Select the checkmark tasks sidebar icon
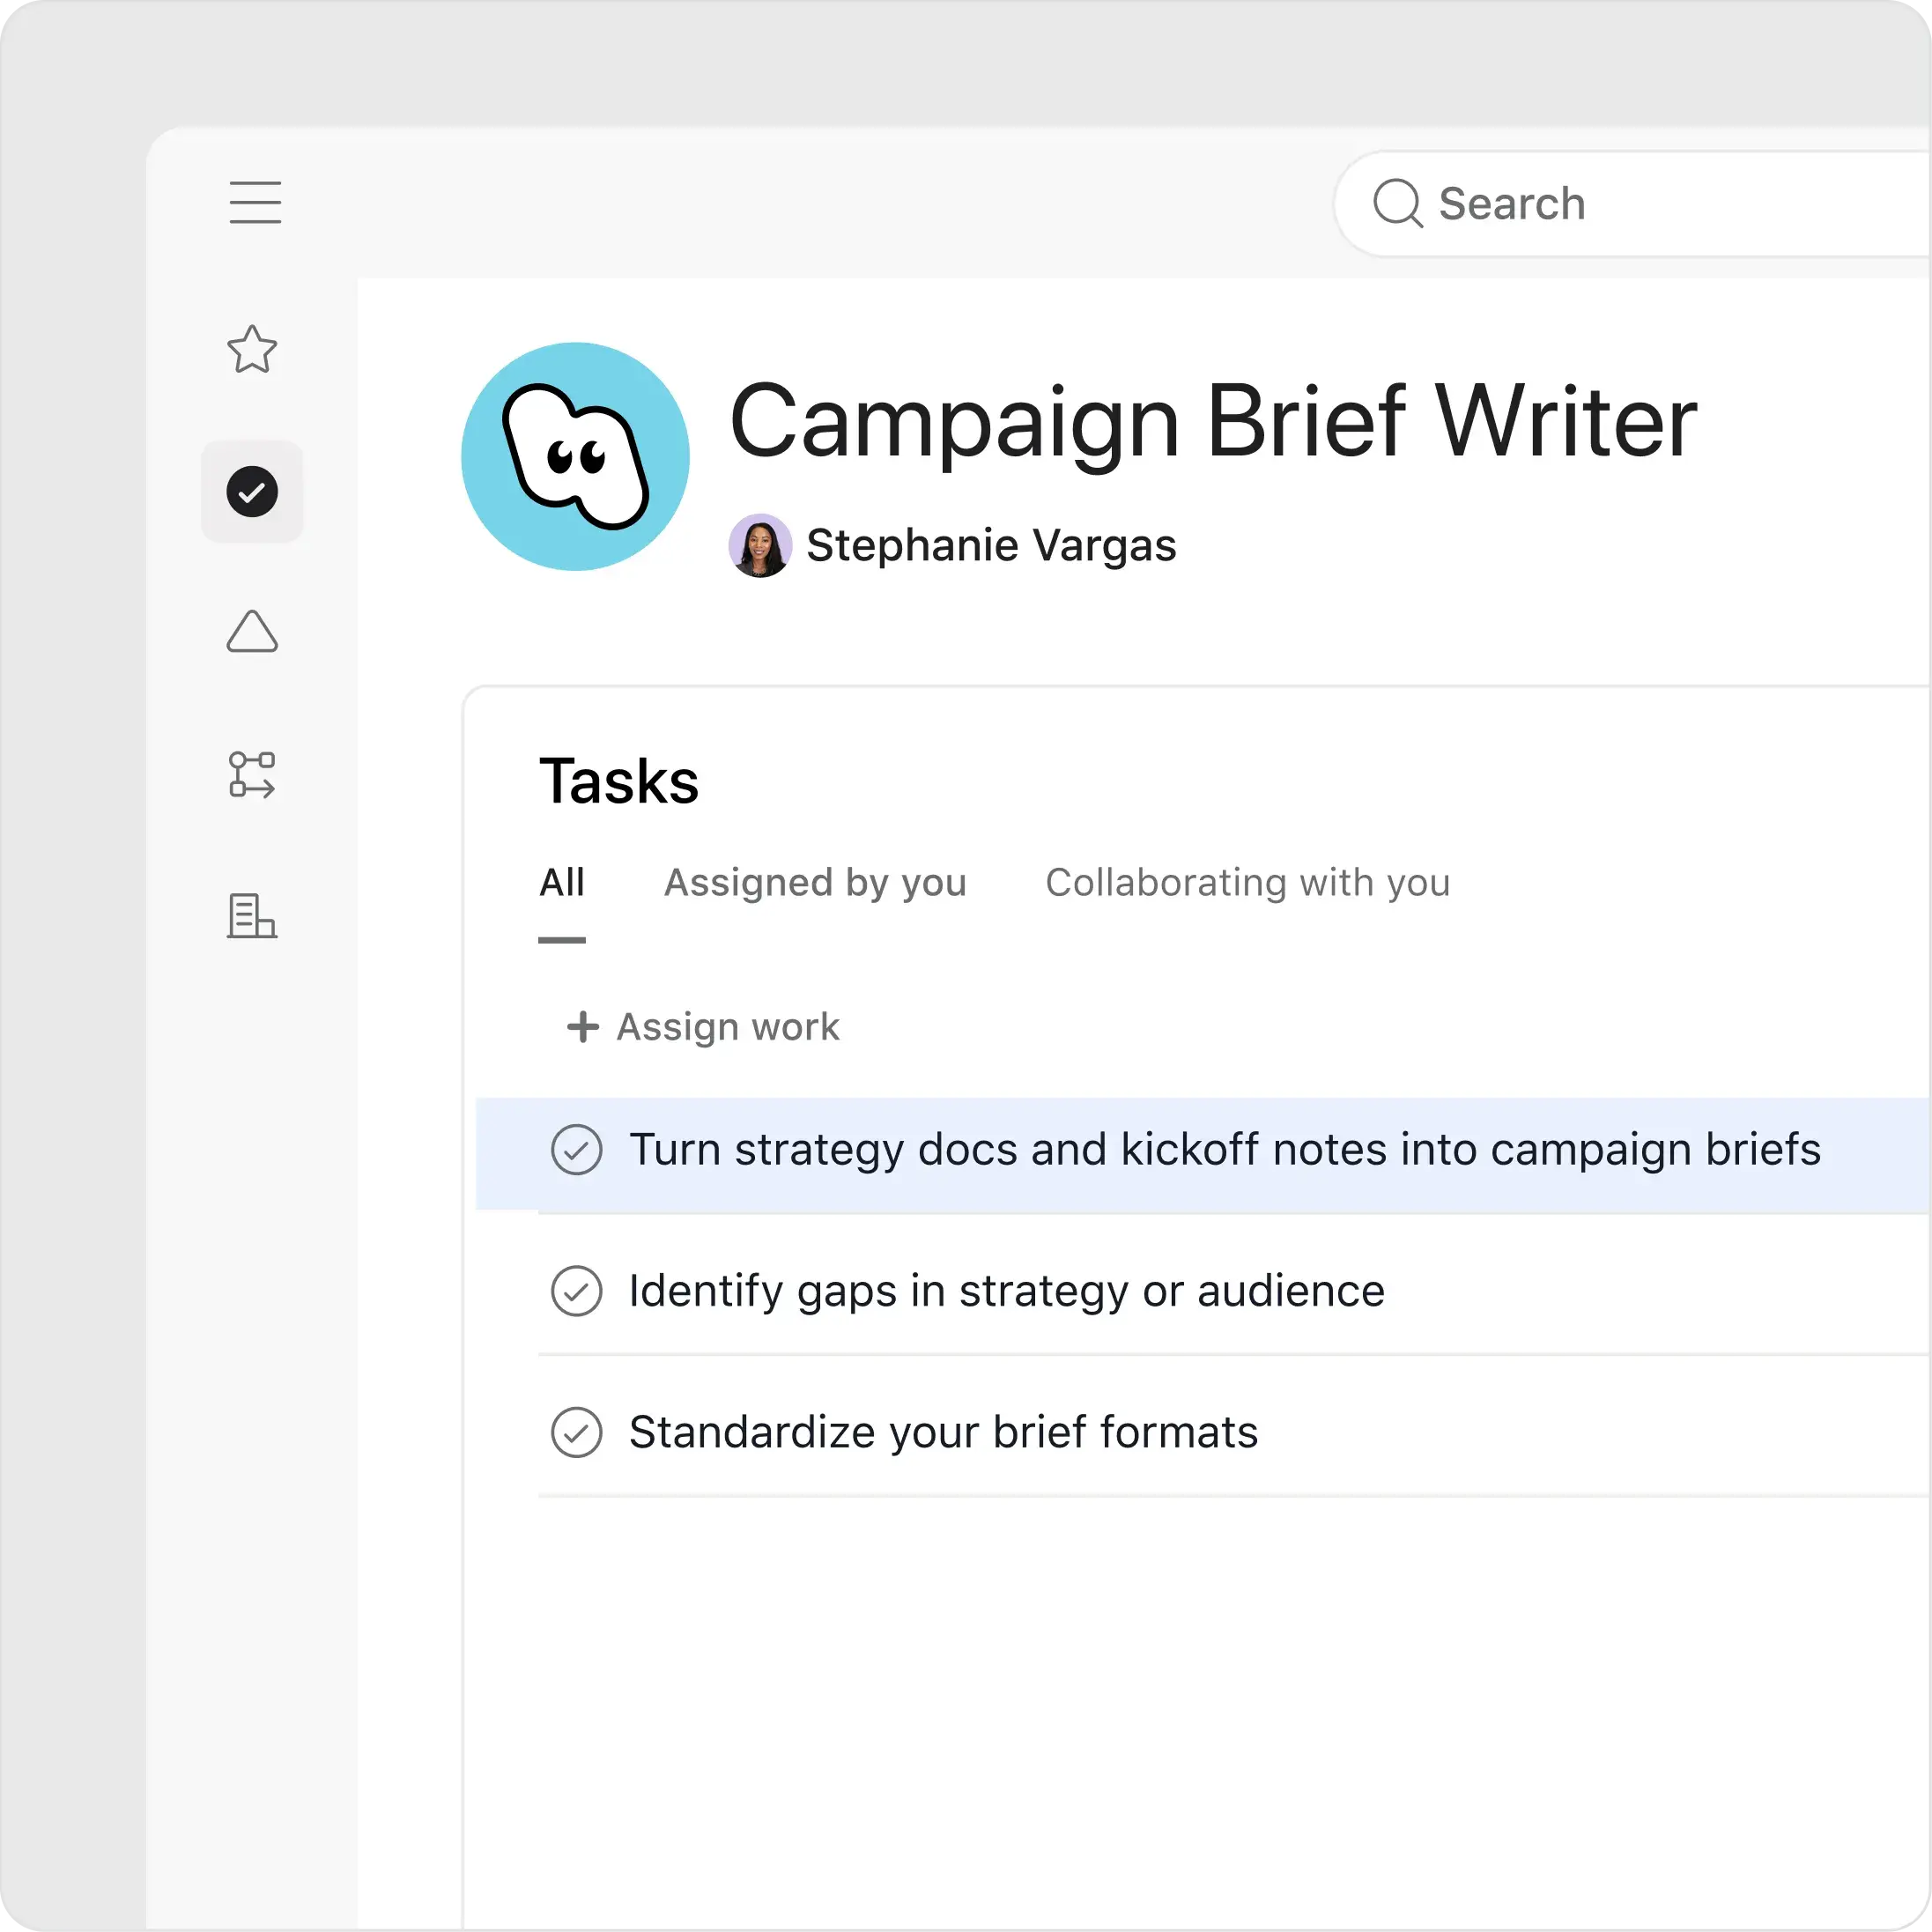The width and height of the screenshot is (1932, 1932). click(252, 491)
